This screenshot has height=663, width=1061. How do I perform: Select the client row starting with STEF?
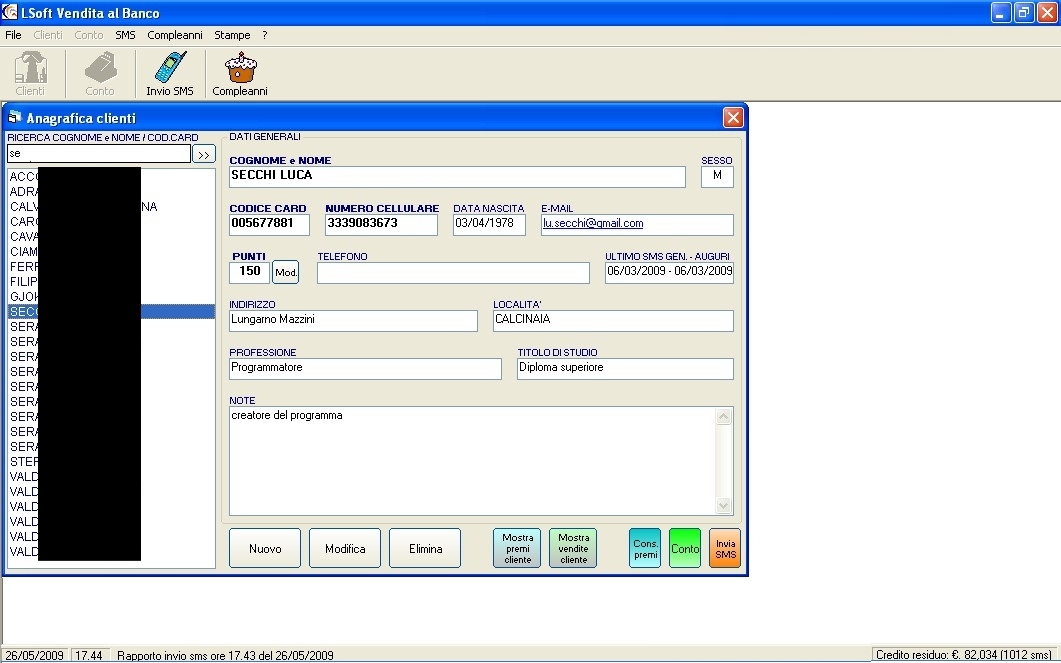111,461
